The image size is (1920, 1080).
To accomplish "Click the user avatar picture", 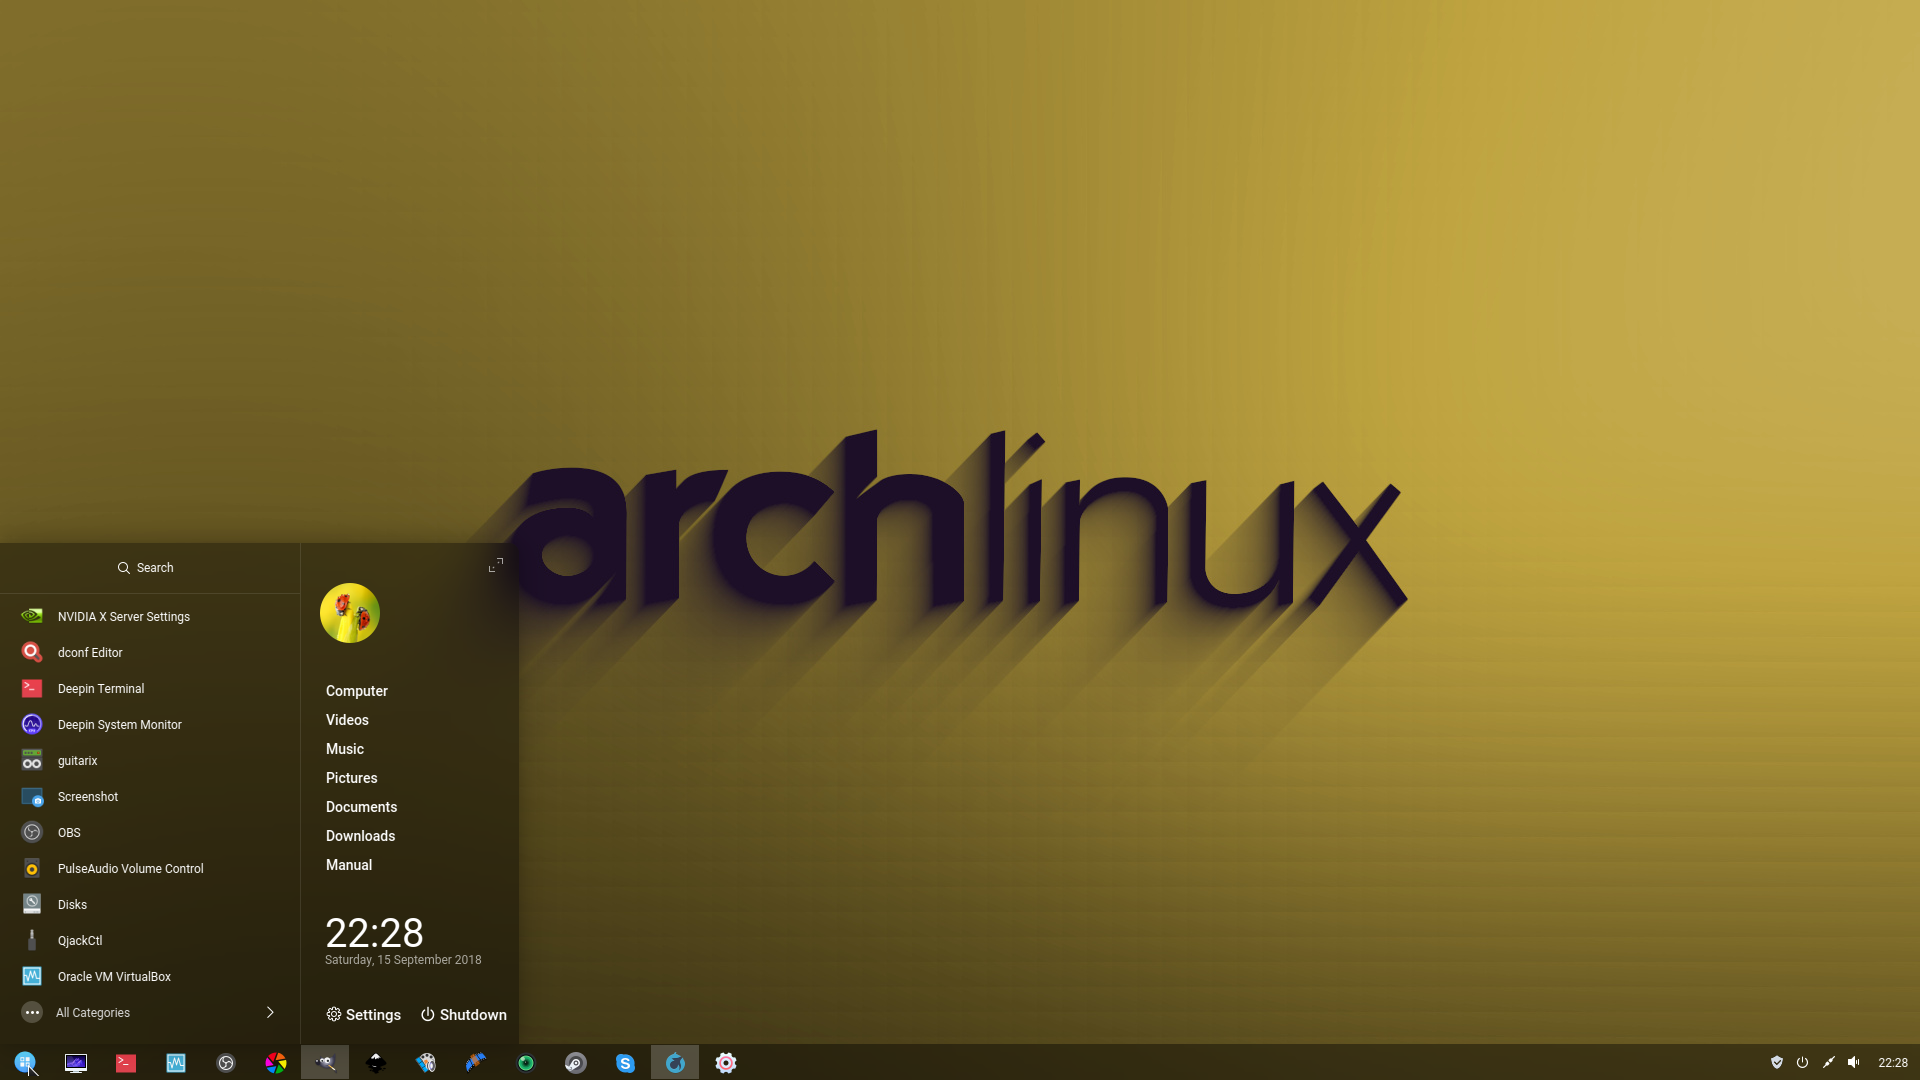I will 350,613.
